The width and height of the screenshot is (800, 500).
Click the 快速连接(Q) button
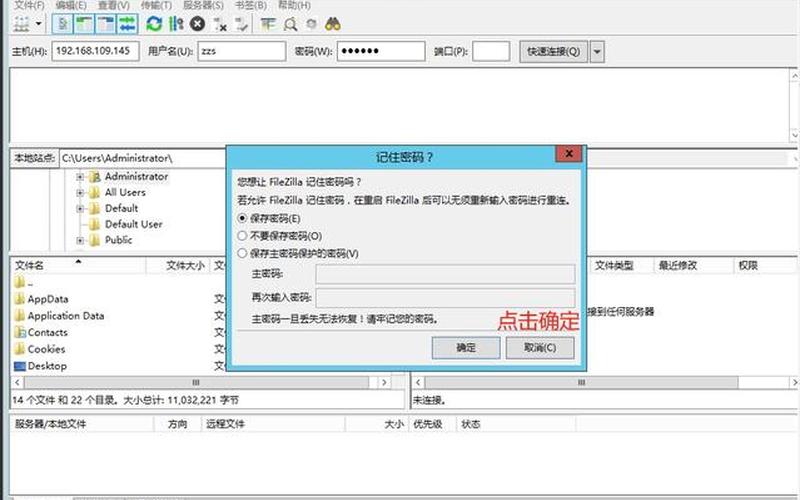click(554, 52)
